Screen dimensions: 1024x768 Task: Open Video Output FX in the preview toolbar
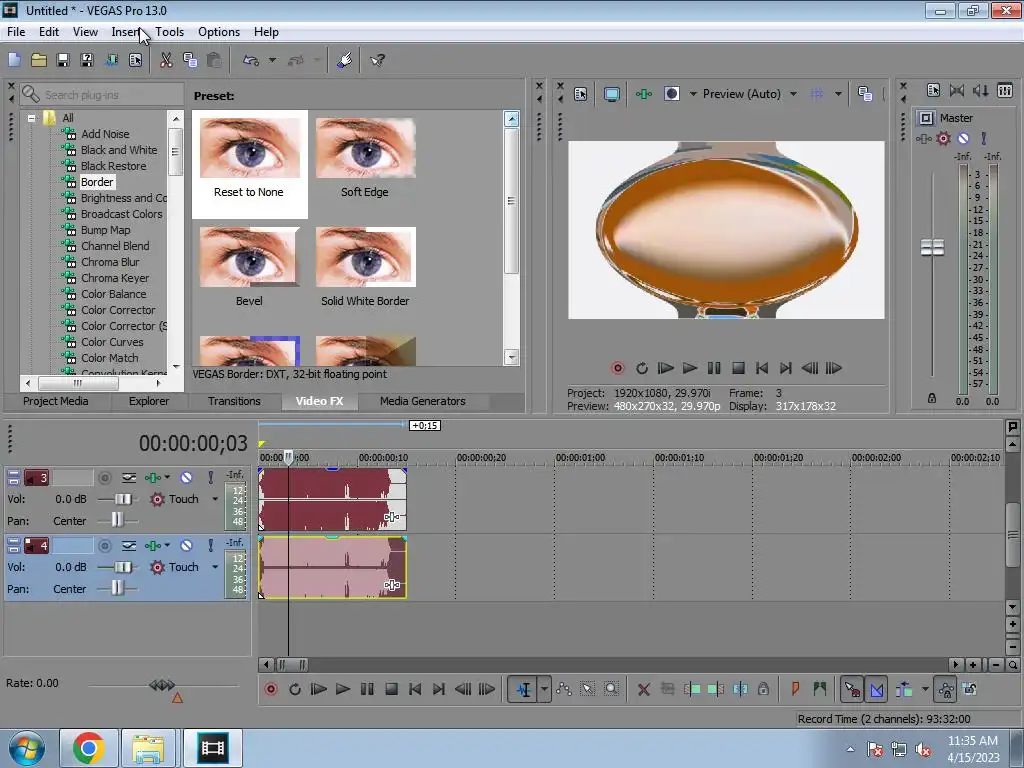pyautogui.click(x=644, y=94)
